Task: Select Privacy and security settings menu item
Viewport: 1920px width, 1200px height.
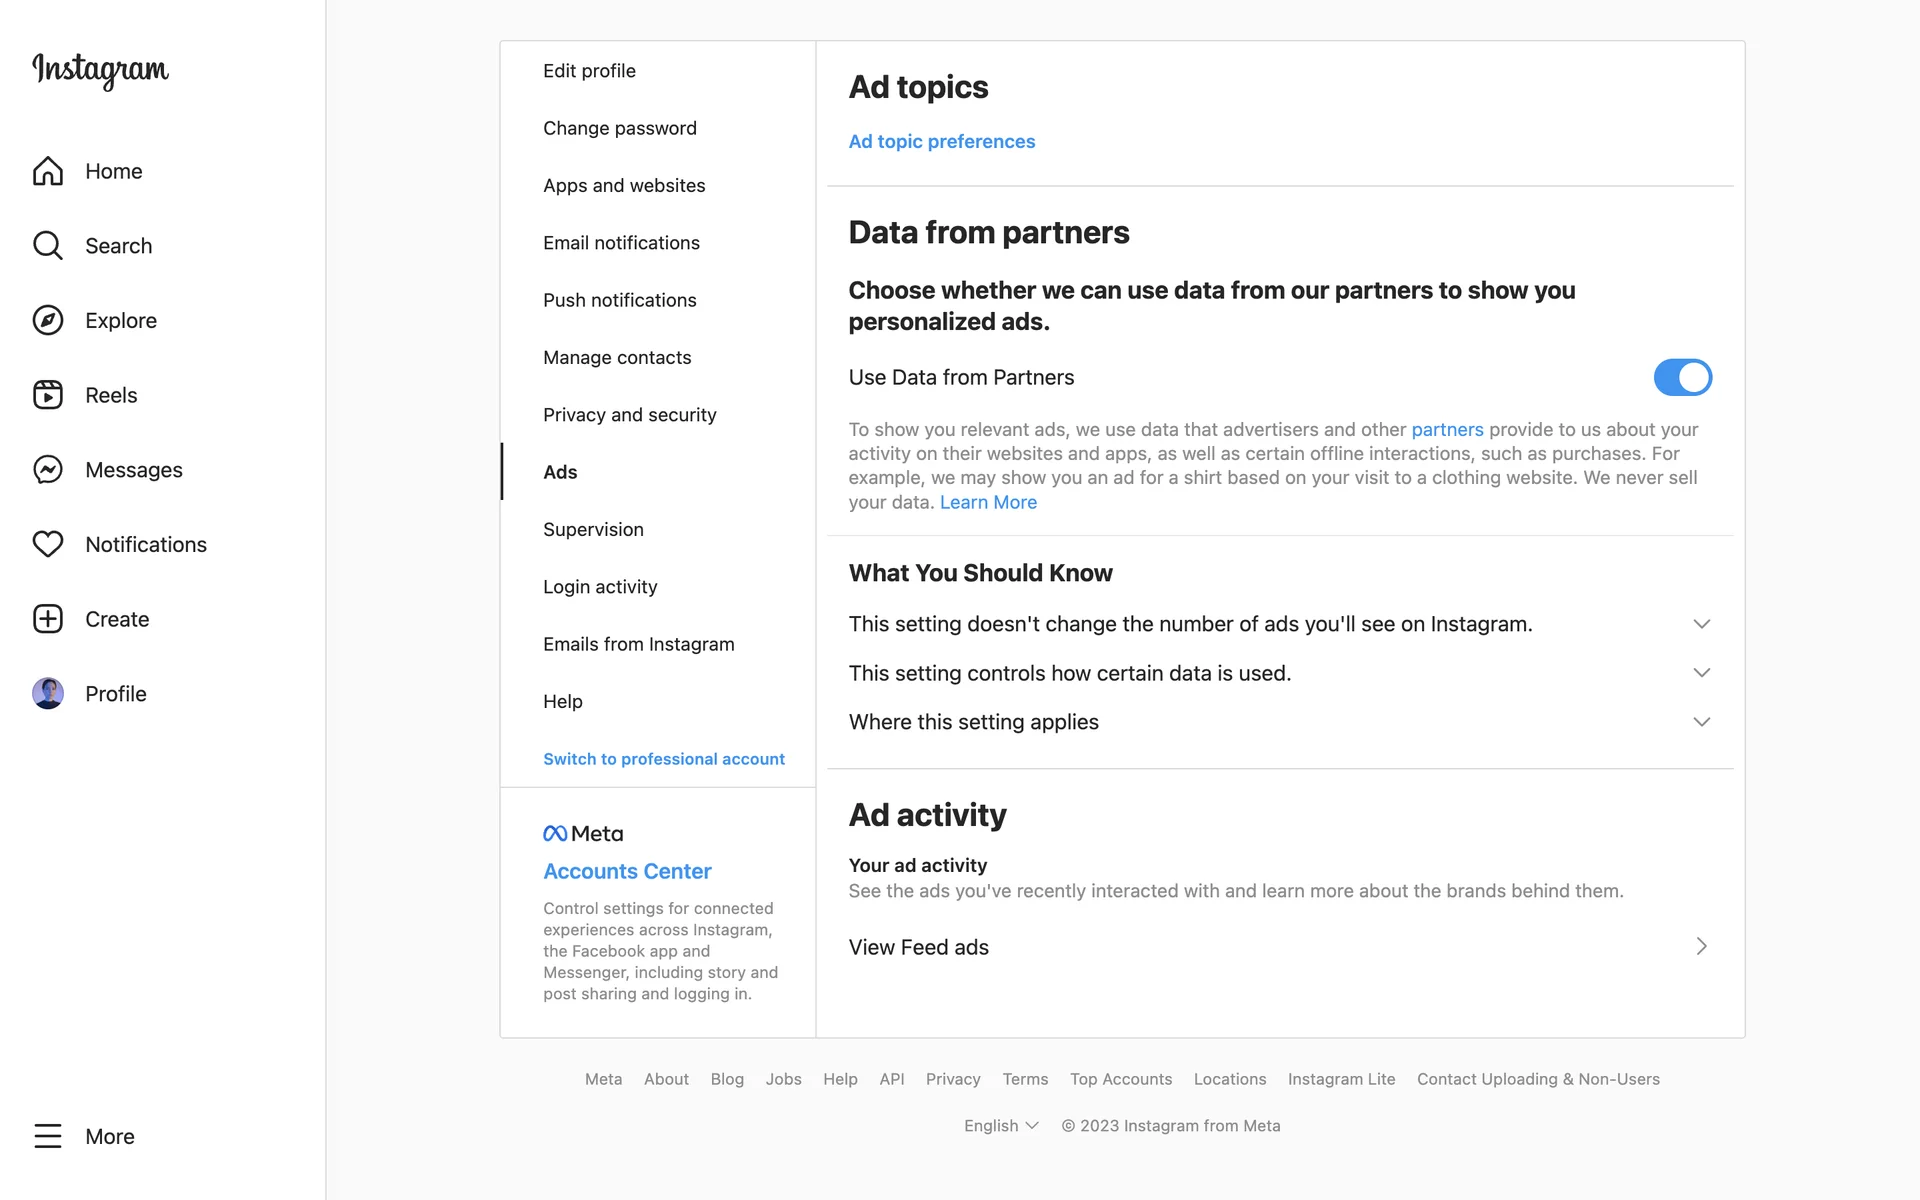Action: pyautogui.click(x=629, y=415)
